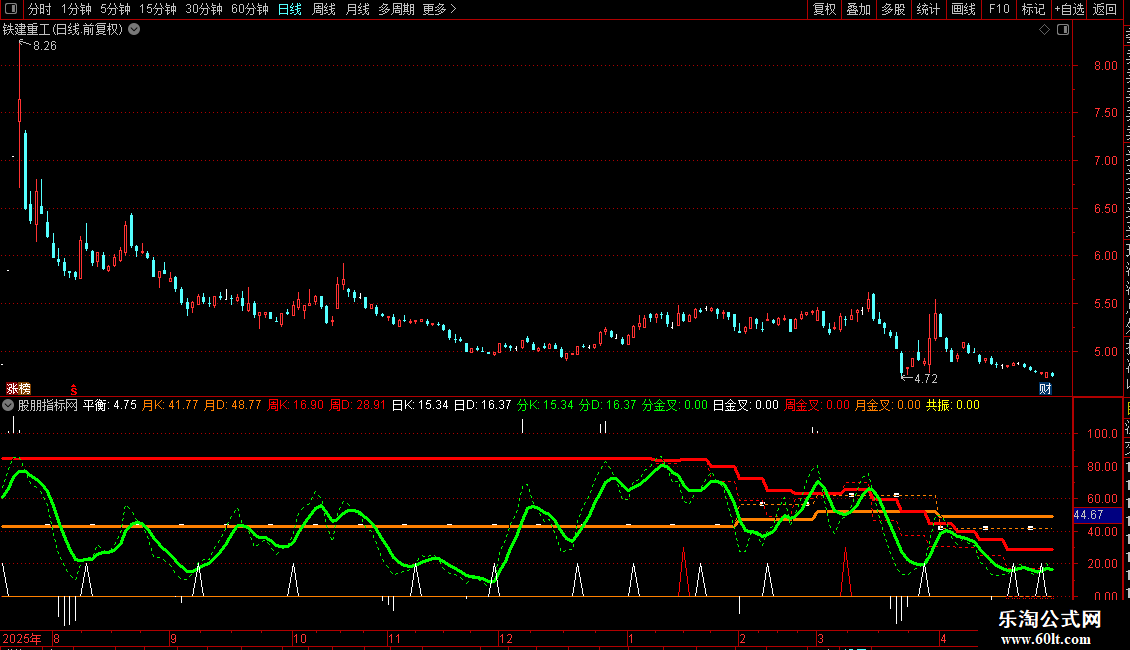Switch to 日线 daily chart

point(290,9)
